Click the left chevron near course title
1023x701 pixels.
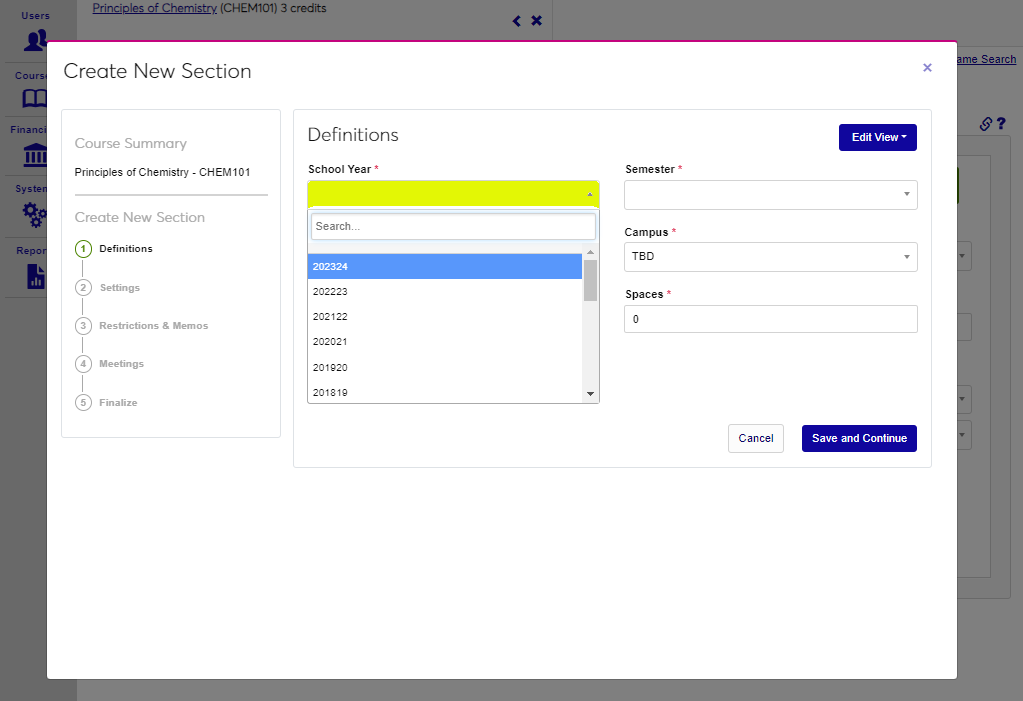[516, 21]
